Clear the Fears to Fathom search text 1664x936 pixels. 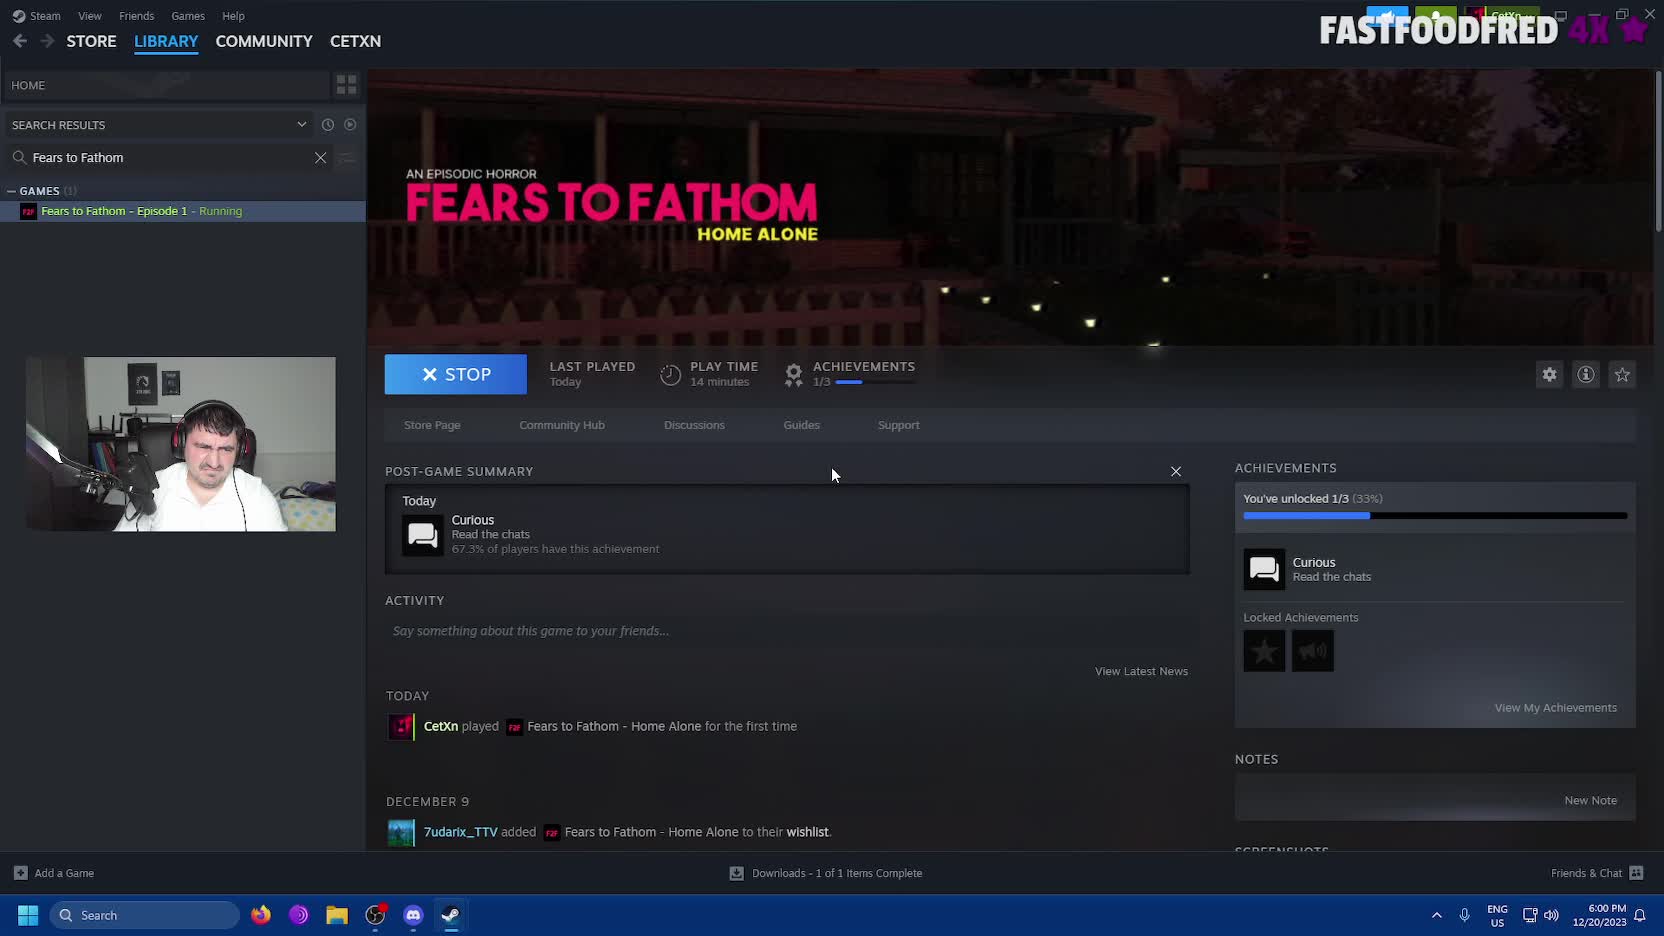321,158
